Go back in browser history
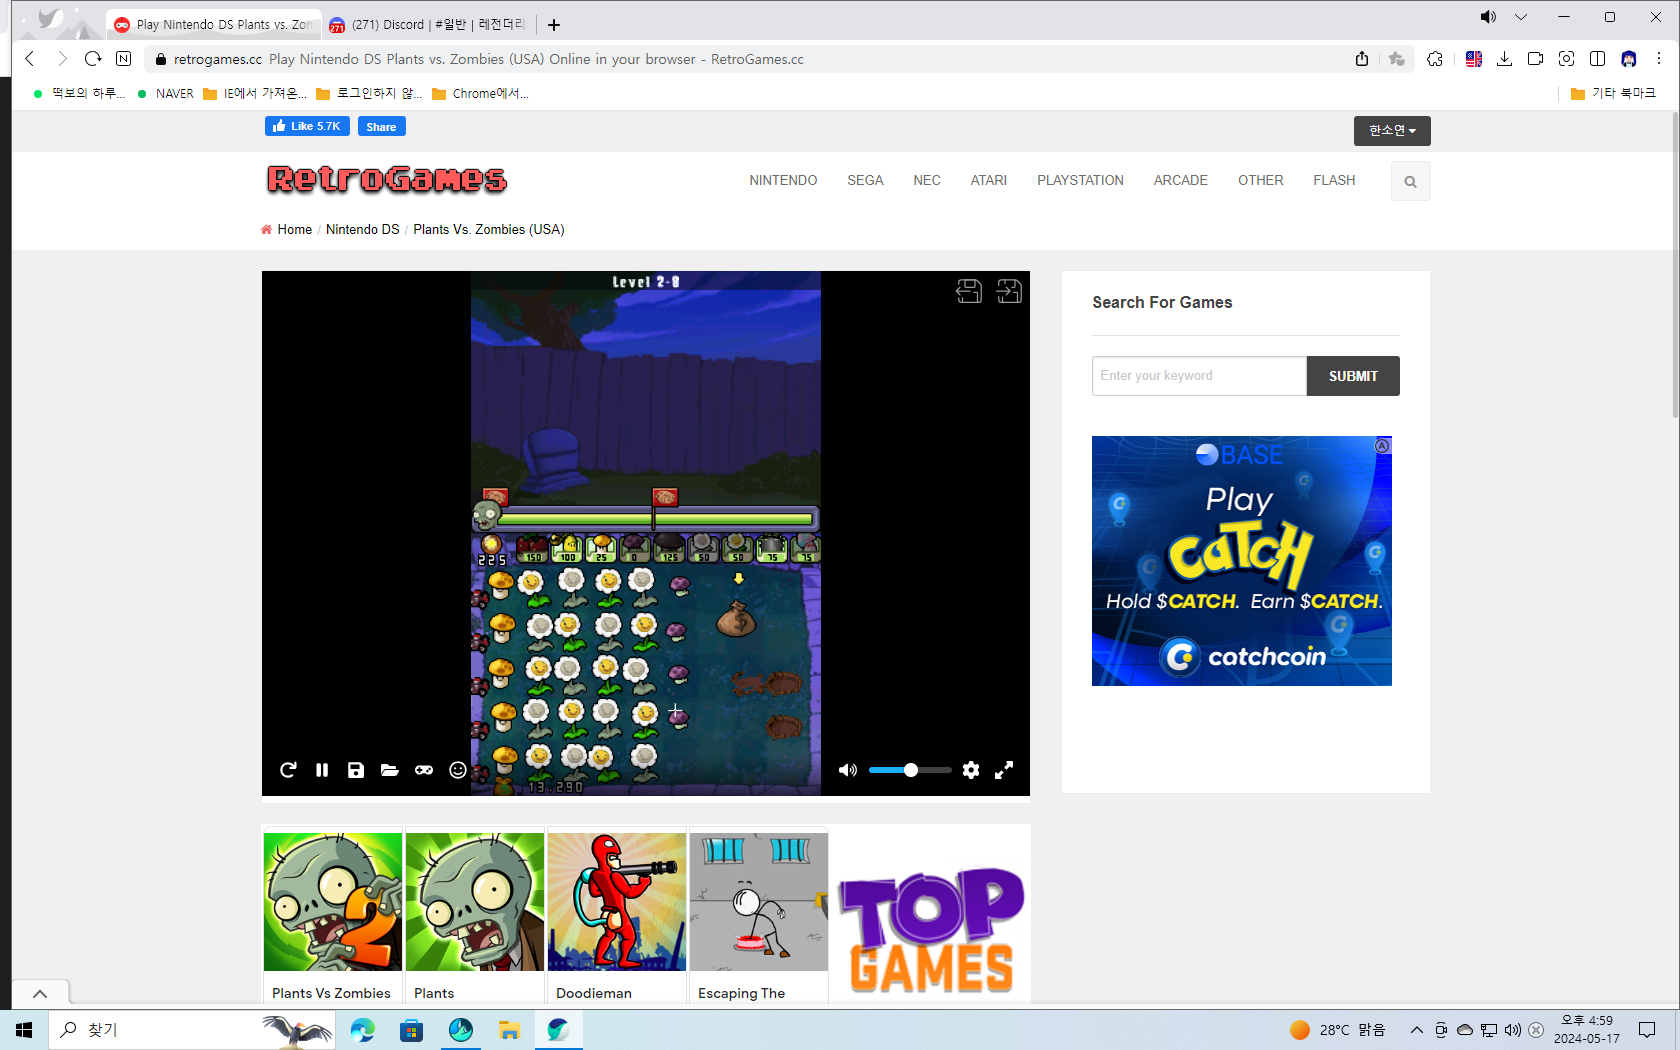1680x1050 pixels. pyautogui.click(x=30, y=59)
